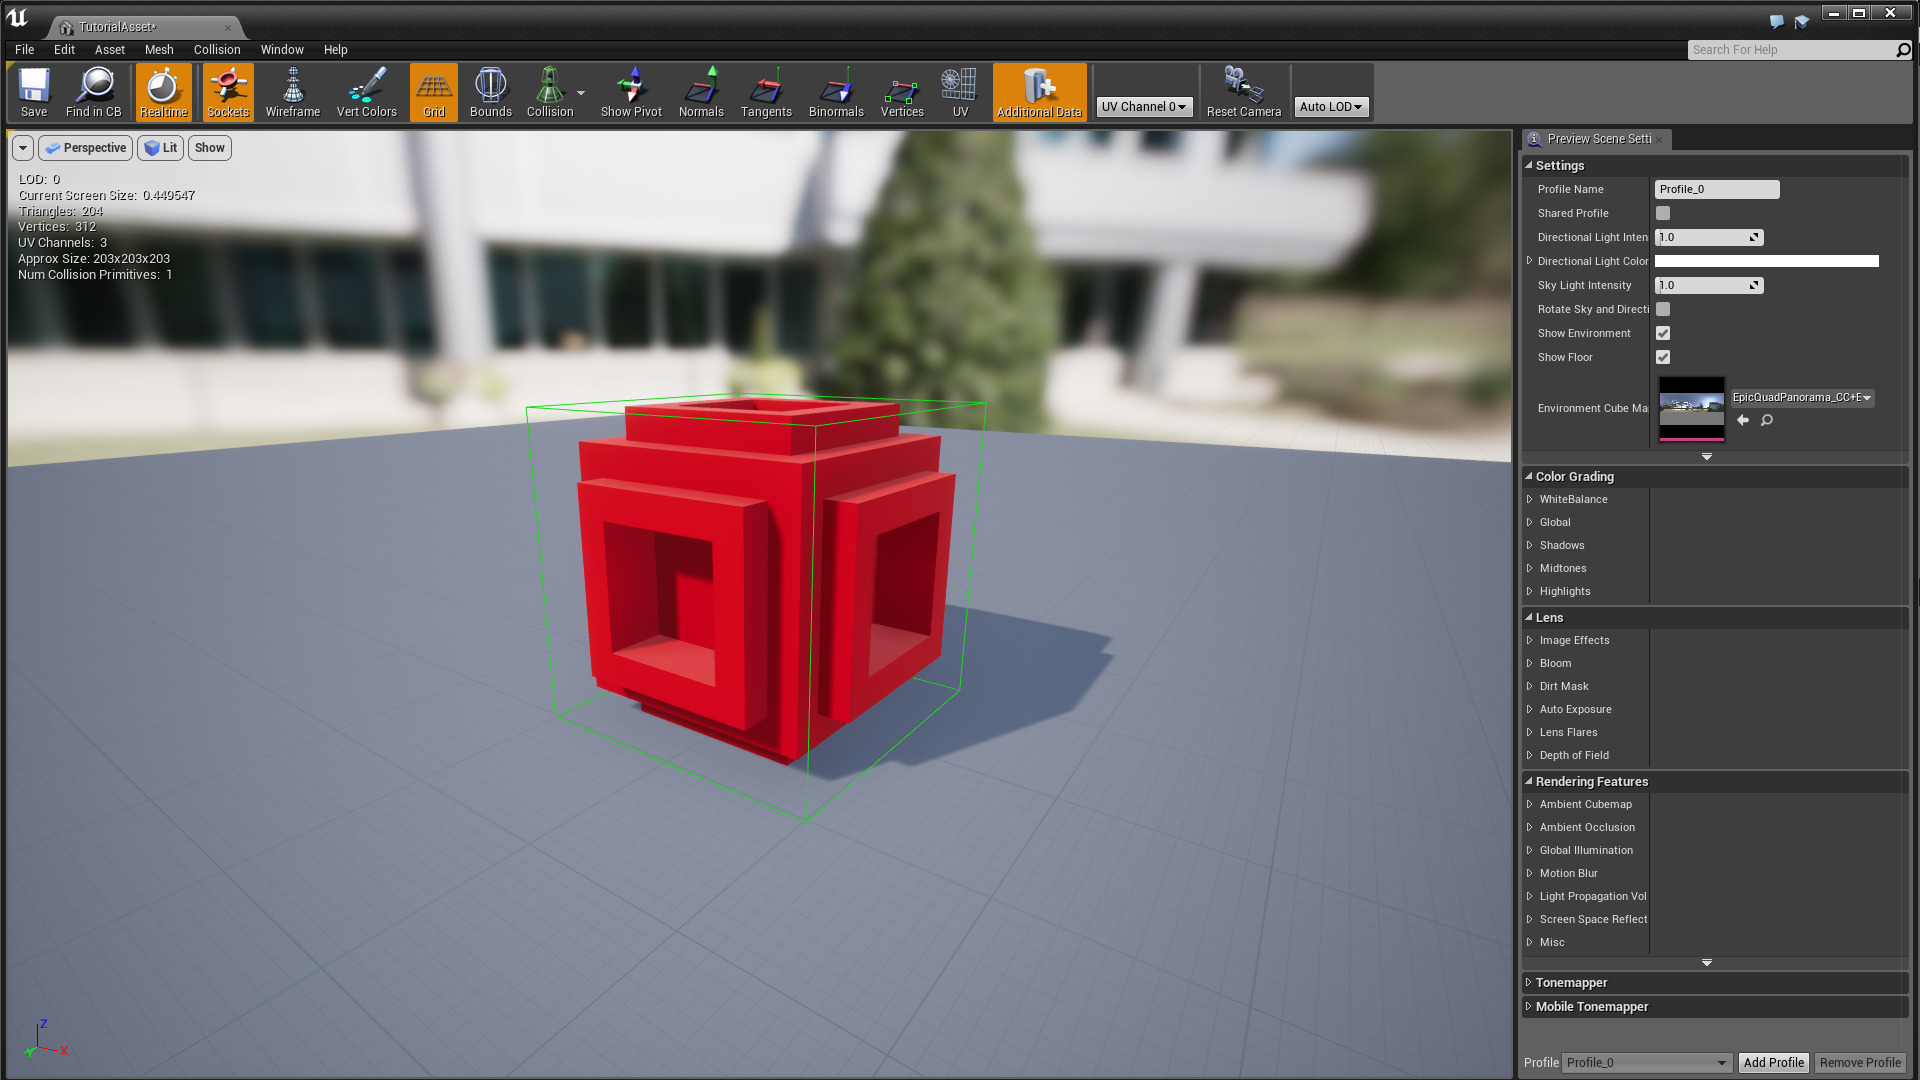Open the UV Channel 0 dropdown
This screenshot has height=1080, width=1920.
pos(1144,106)
